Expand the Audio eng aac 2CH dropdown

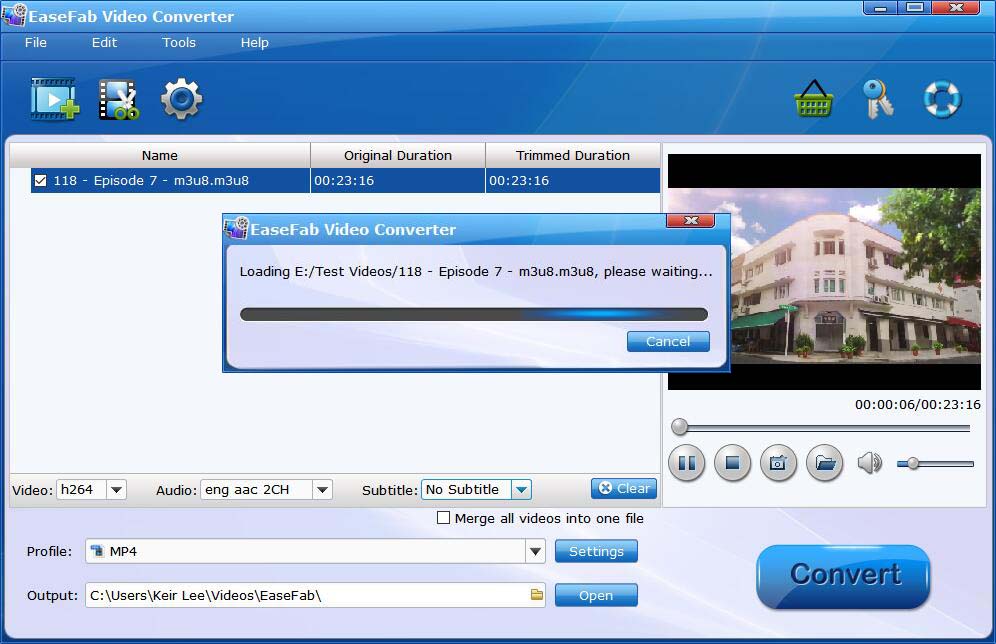323,490
